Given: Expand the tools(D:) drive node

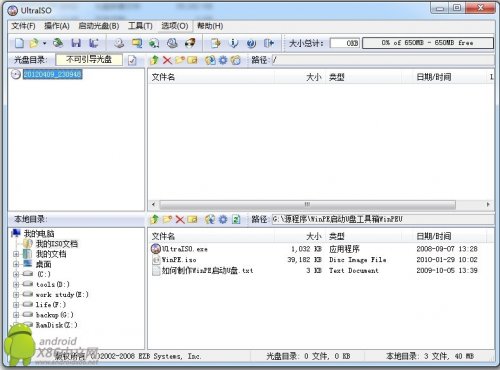Looking at the screenshot, I should click(x=16, y=284).
